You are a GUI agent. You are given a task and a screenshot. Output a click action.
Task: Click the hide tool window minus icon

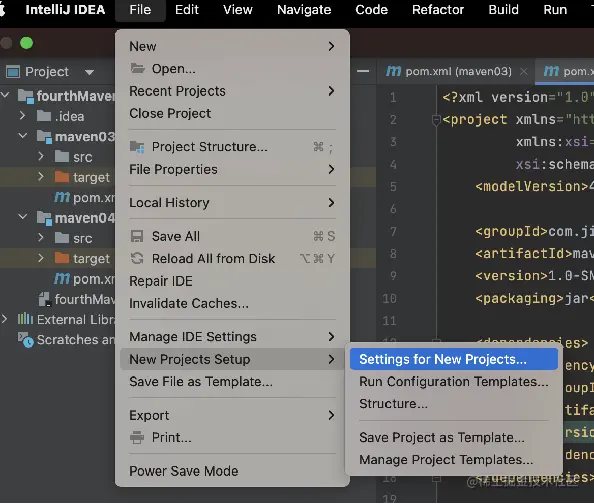[x=363, y=71]
